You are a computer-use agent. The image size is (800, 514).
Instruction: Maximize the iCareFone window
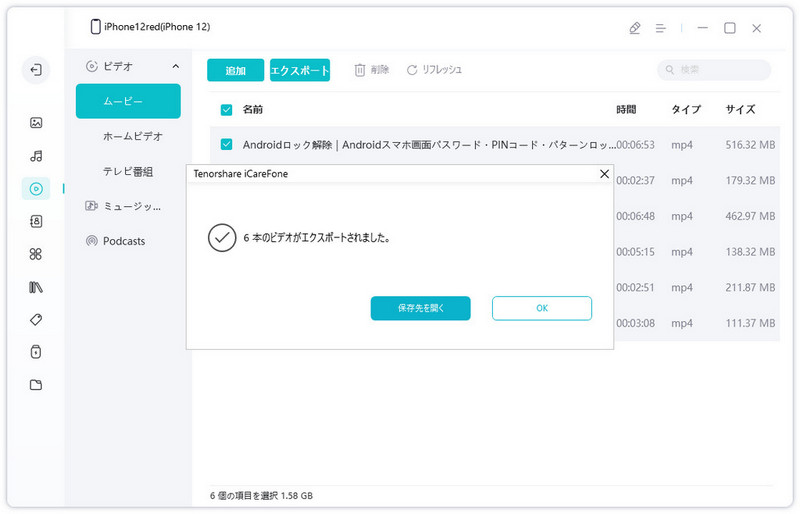pos(730,28)
